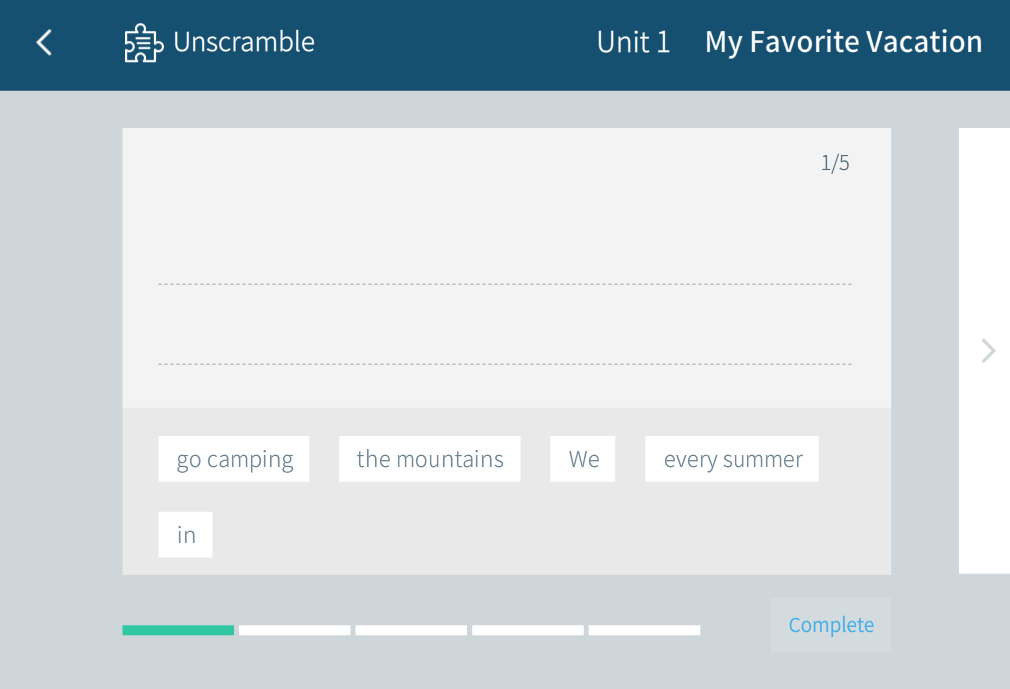Screen dimensions: 1010x689
Task: Jump to the second progress segment
Action: tap(295, 630)
